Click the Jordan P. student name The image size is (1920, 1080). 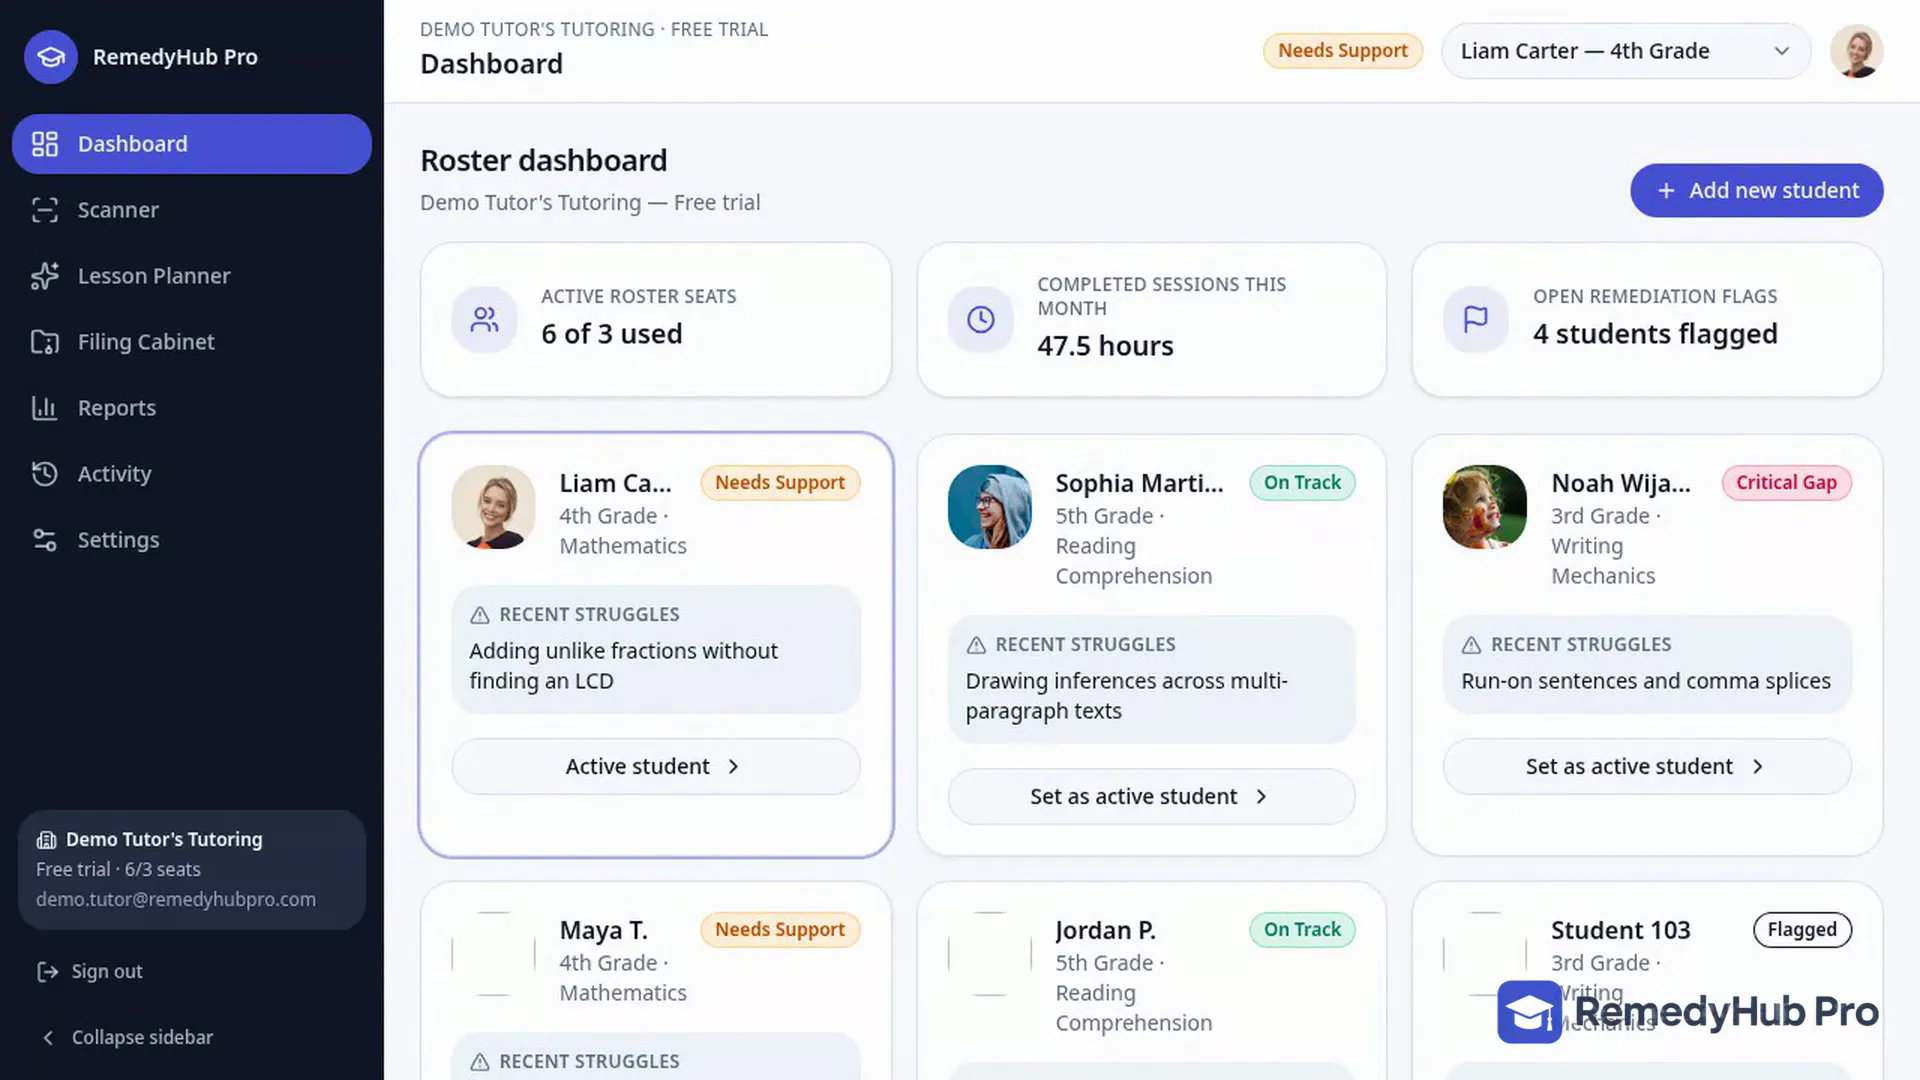pos(1105,931)
